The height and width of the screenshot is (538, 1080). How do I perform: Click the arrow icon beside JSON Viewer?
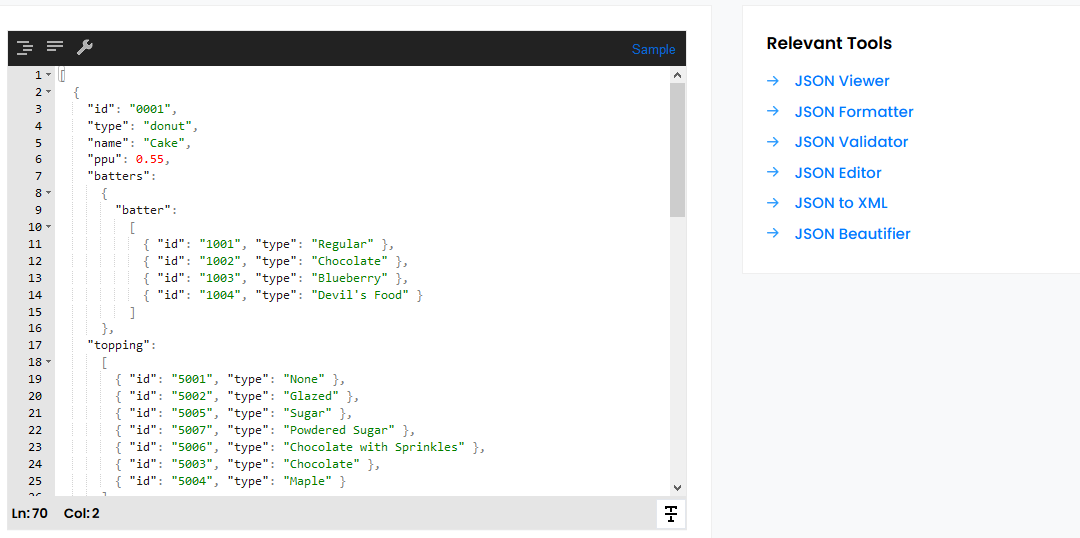pyautogui.click(x=773, y=81)
